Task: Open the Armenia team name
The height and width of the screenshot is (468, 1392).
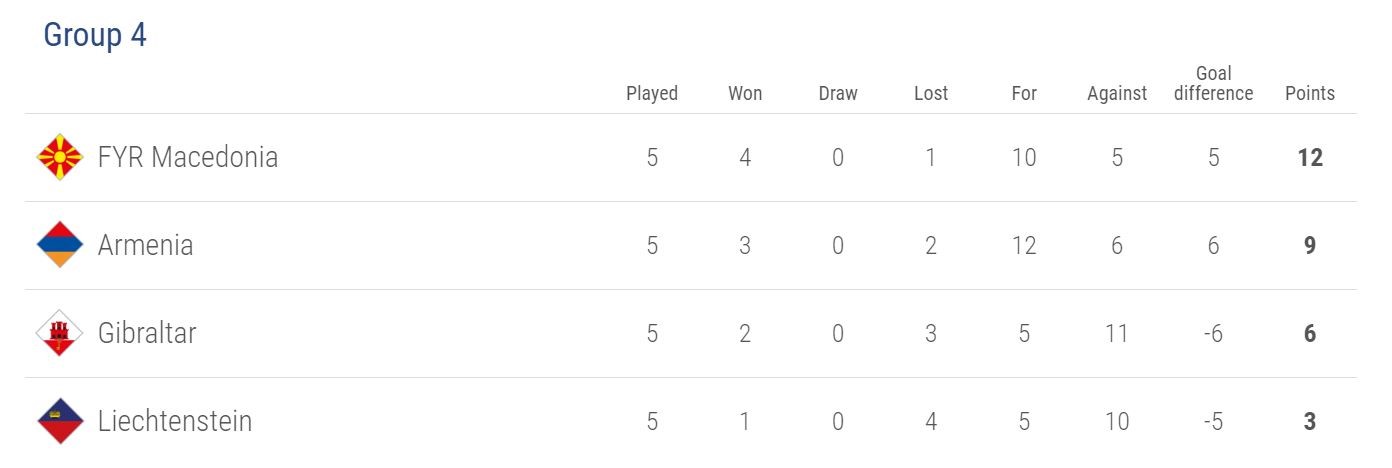Action: pos(146,245)
